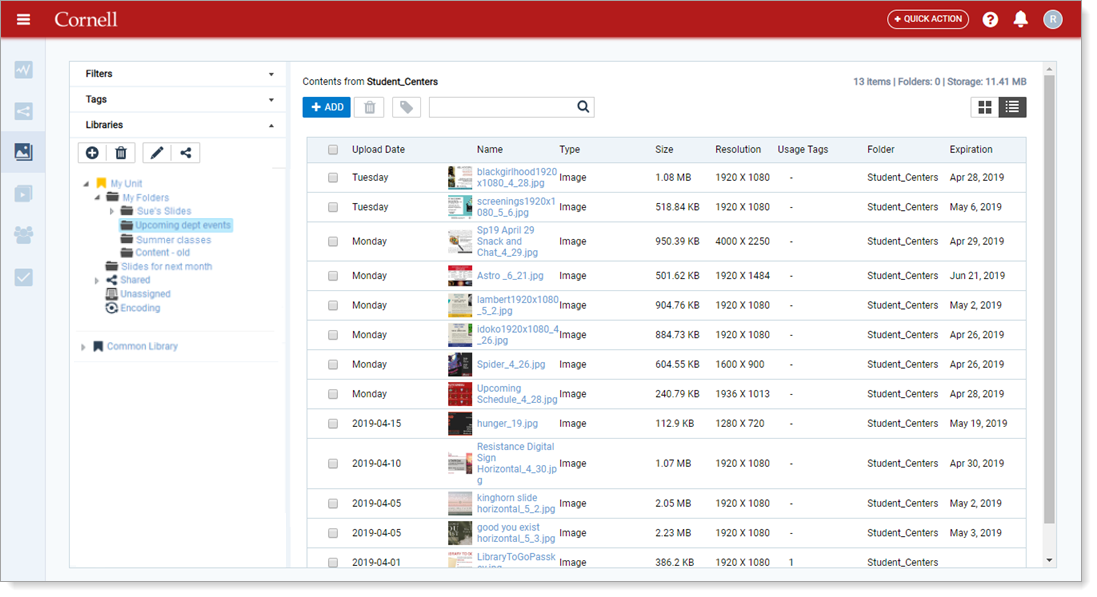The height and width of the screenshot is (597, 1097).
Task: Share the selected library folder
Action: coord(185,153)
